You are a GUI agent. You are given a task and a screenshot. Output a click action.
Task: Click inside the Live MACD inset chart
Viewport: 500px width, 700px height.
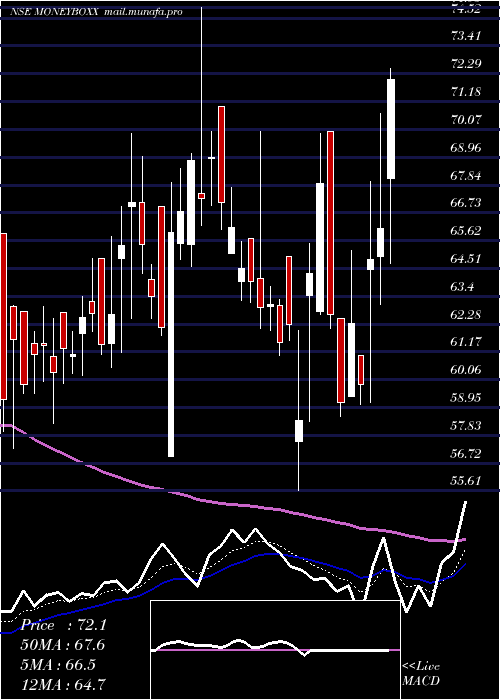(x=275, y=650)
